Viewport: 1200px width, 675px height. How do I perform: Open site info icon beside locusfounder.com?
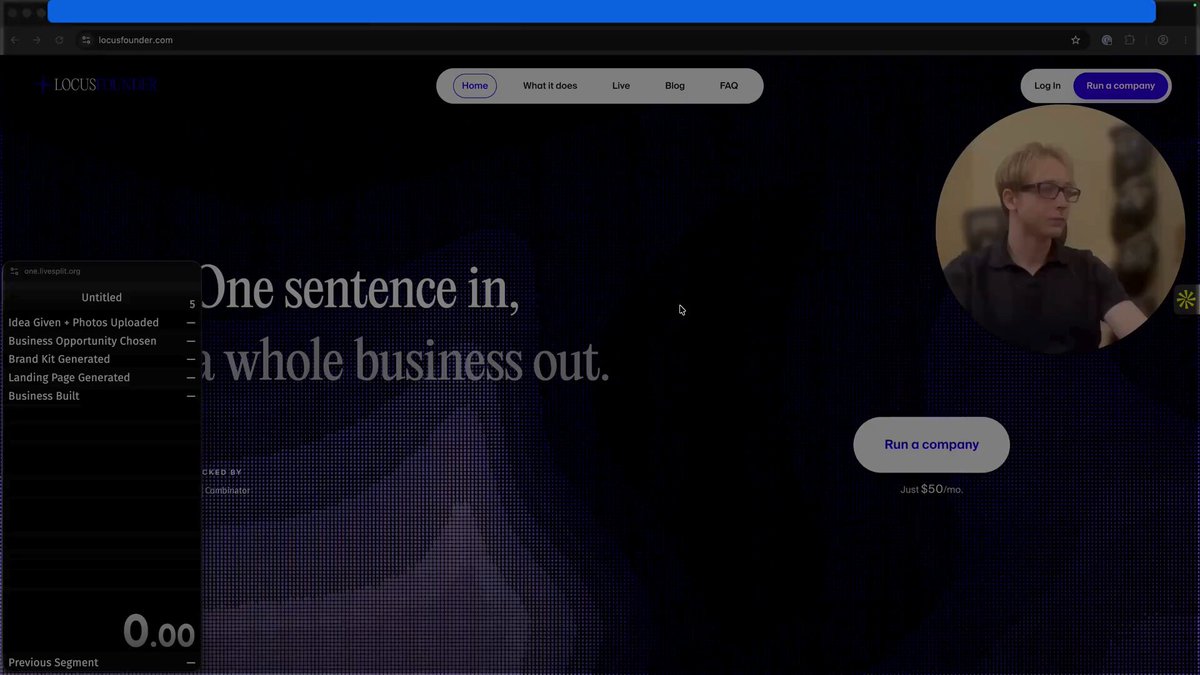pos(87,40)
